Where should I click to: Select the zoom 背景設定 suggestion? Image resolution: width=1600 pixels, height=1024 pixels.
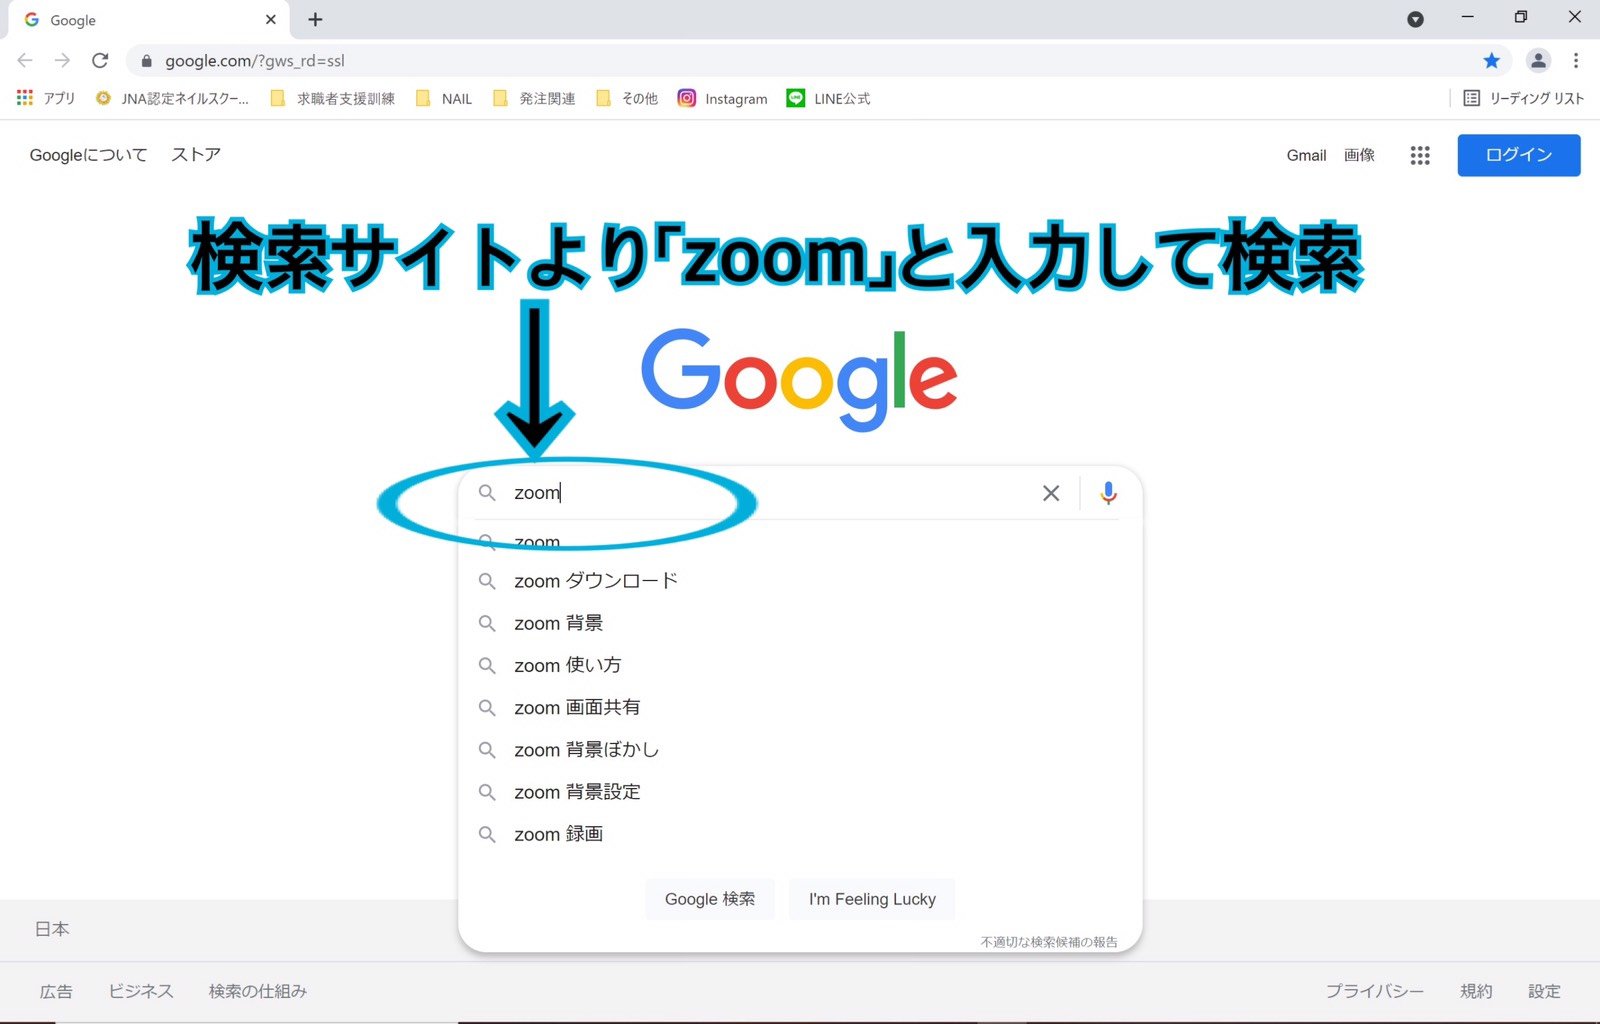[800, 792]
